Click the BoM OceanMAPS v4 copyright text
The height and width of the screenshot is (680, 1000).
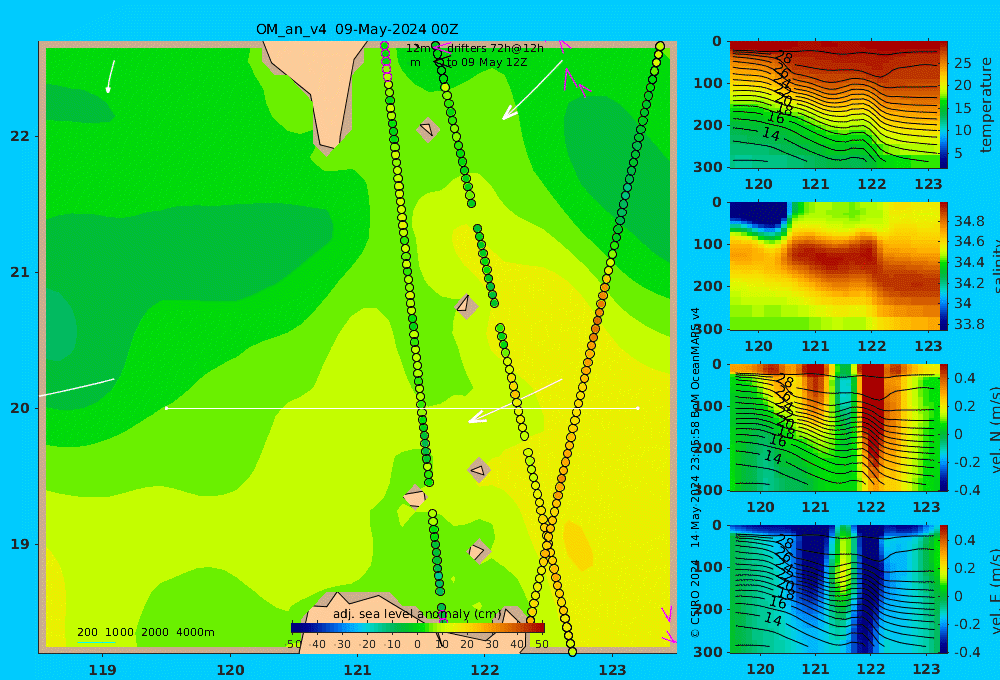click(x=695, y=472)
